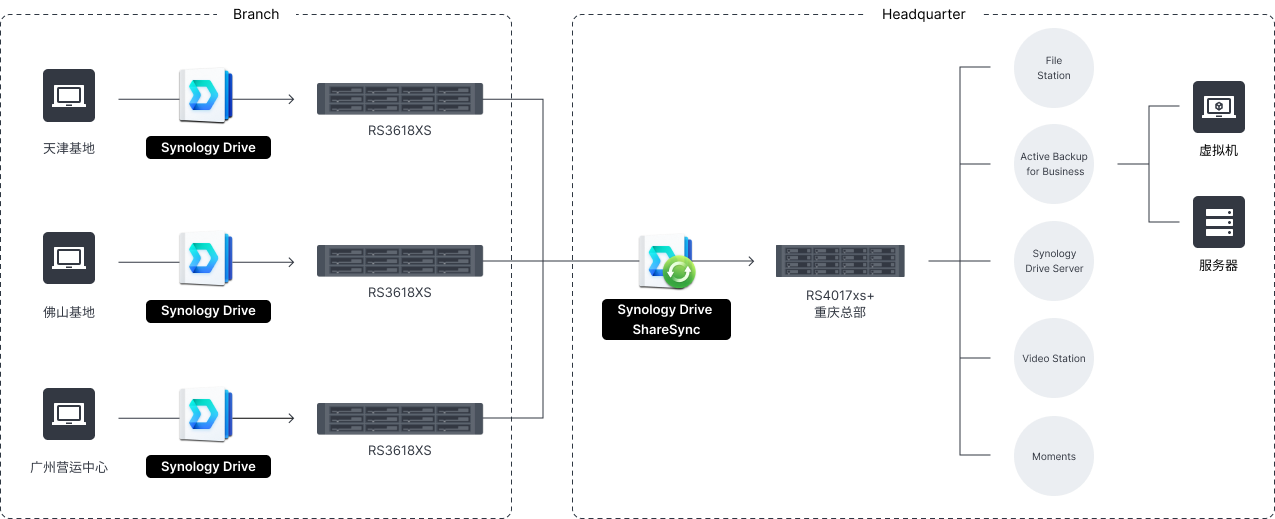Click the 服务器 server icon
The image size is (1275, 519).
pyautogui.click(x=1219, y=222)
